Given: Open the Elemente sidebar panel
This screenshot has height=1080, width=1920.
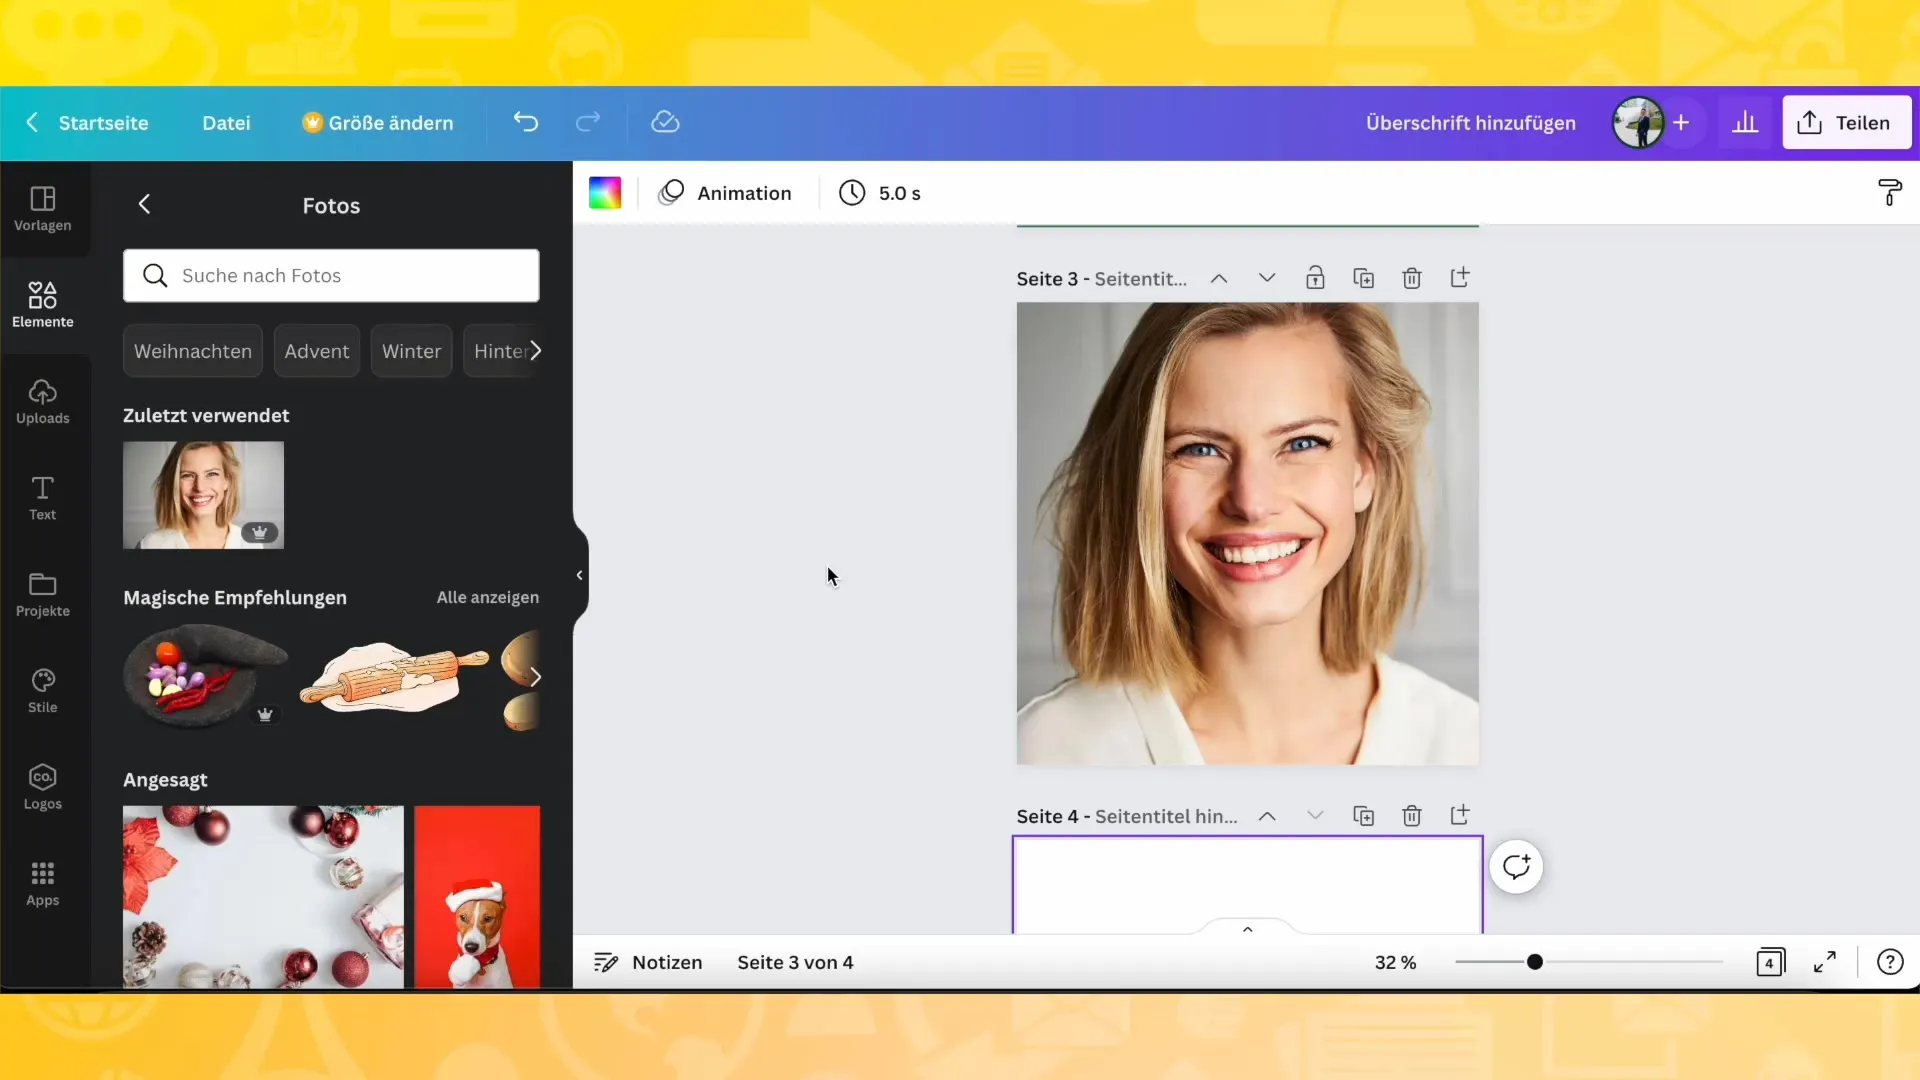Looking at the screenshot, I should pos(43,305).
